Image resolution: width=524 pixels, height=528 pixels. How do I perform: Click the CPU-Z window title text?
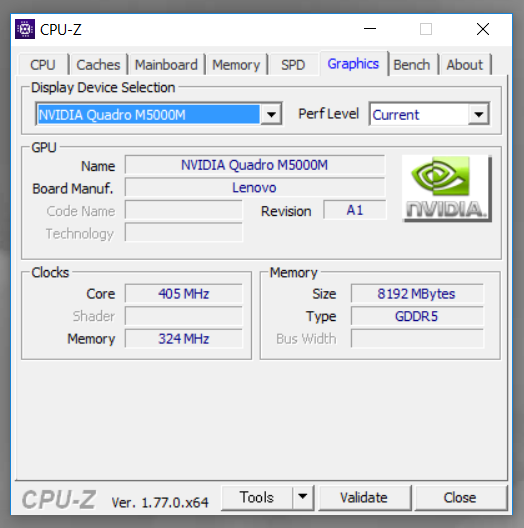coord(61,30)
